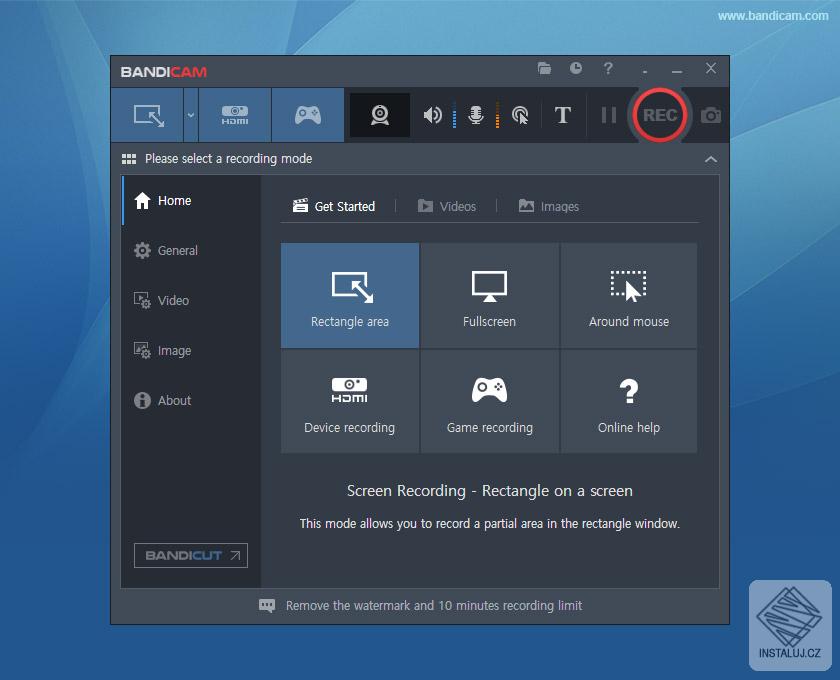Open the Online help tile
The height and width of the screenshot is (680, 840).
pos(629,401)
